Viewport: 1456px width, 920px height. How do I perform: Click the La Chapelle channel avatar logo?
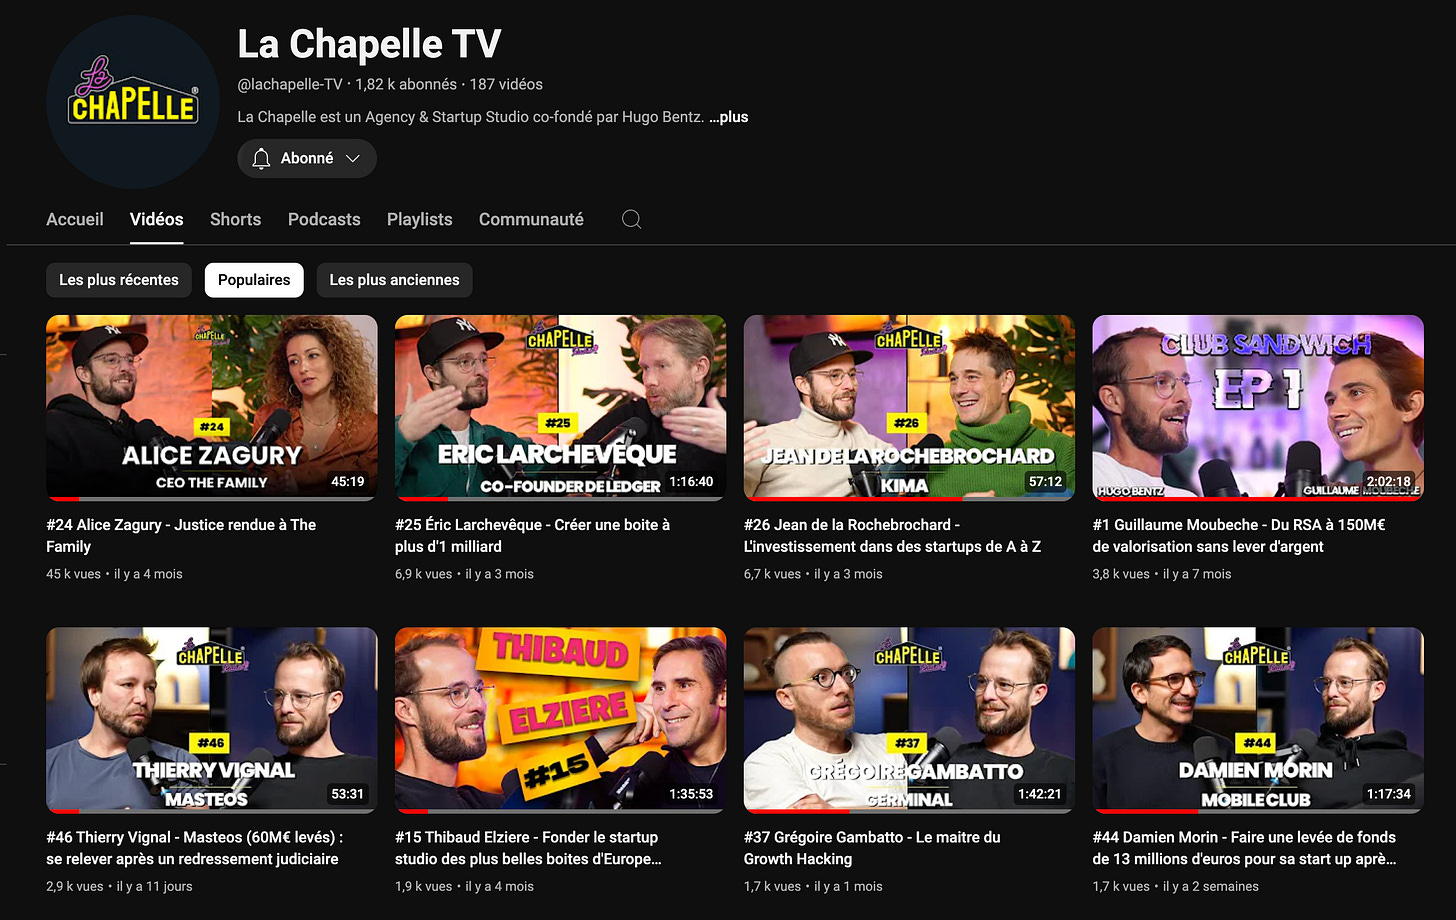click(x=133, y=102)
